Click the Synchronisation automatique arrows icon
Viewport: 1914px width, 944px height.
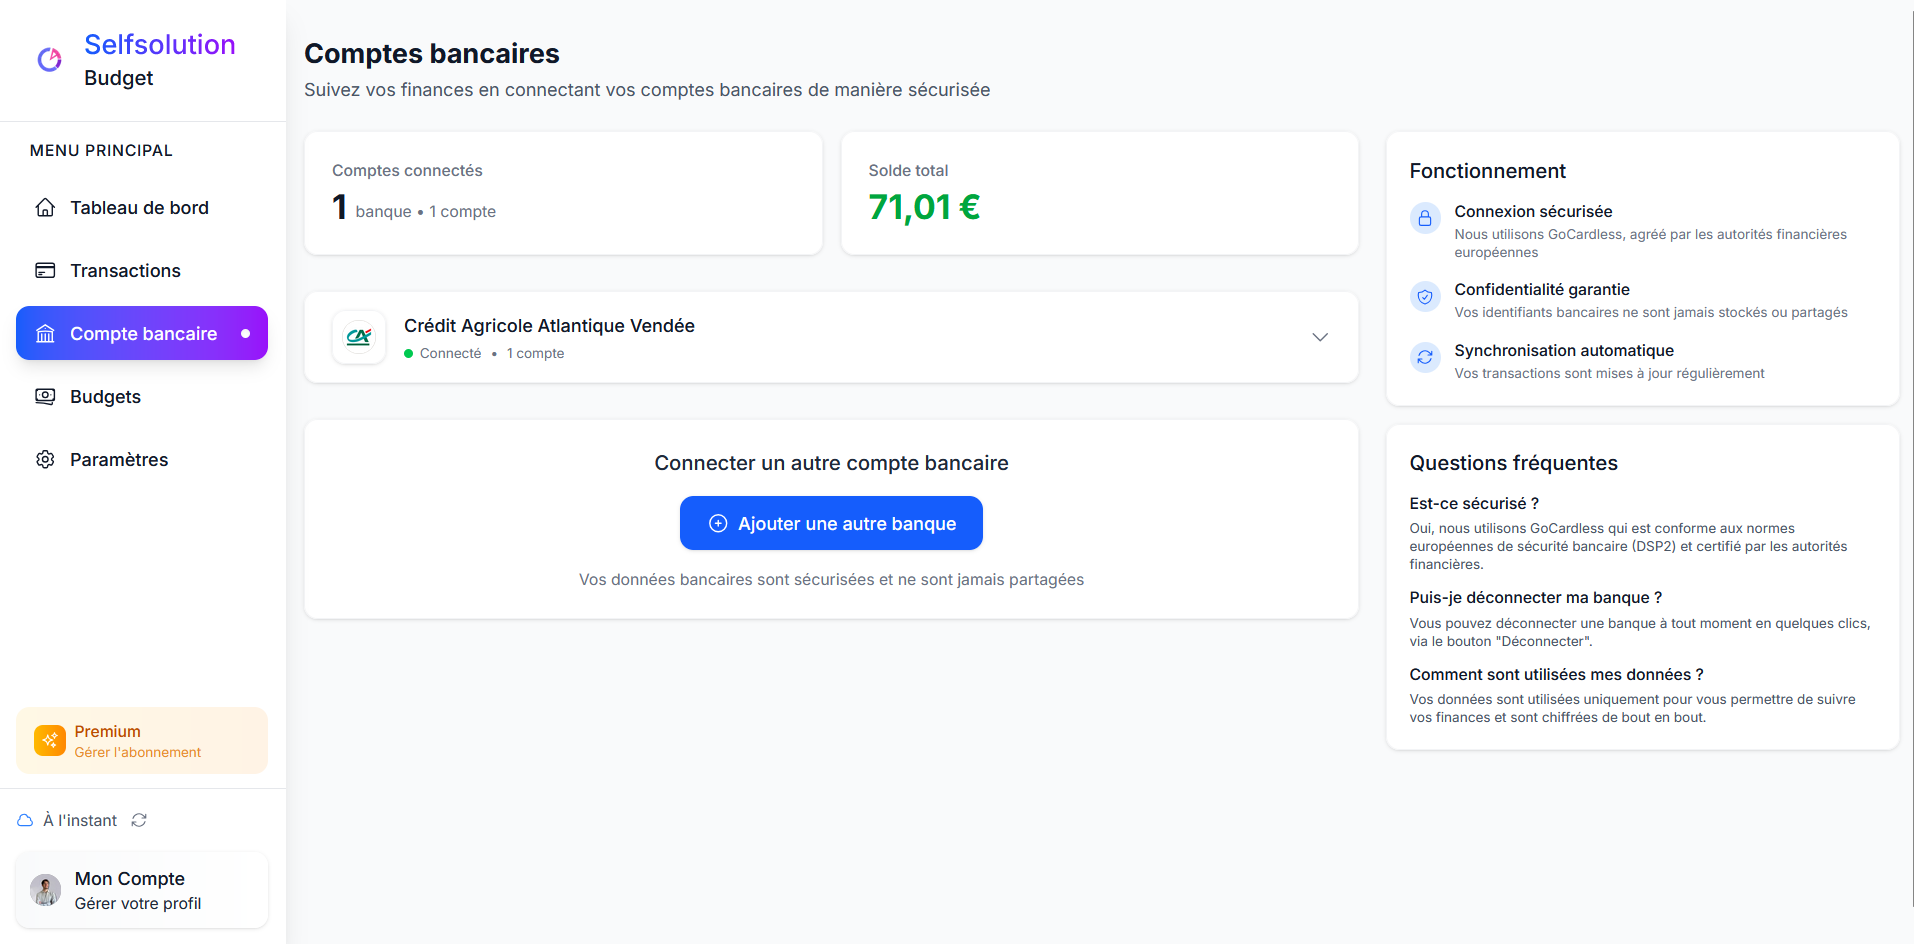tap(1425, 357)
